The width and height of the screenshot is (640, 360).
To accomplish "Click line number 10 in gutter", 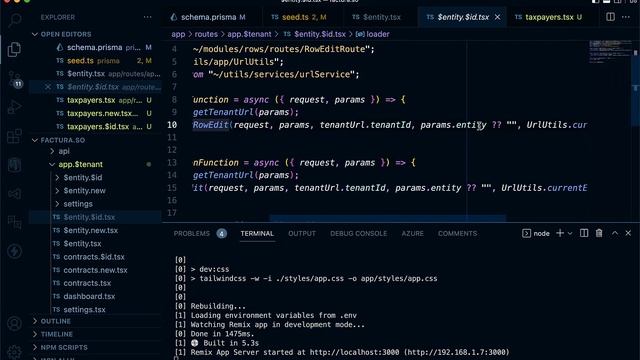I will tap(172, 125).
